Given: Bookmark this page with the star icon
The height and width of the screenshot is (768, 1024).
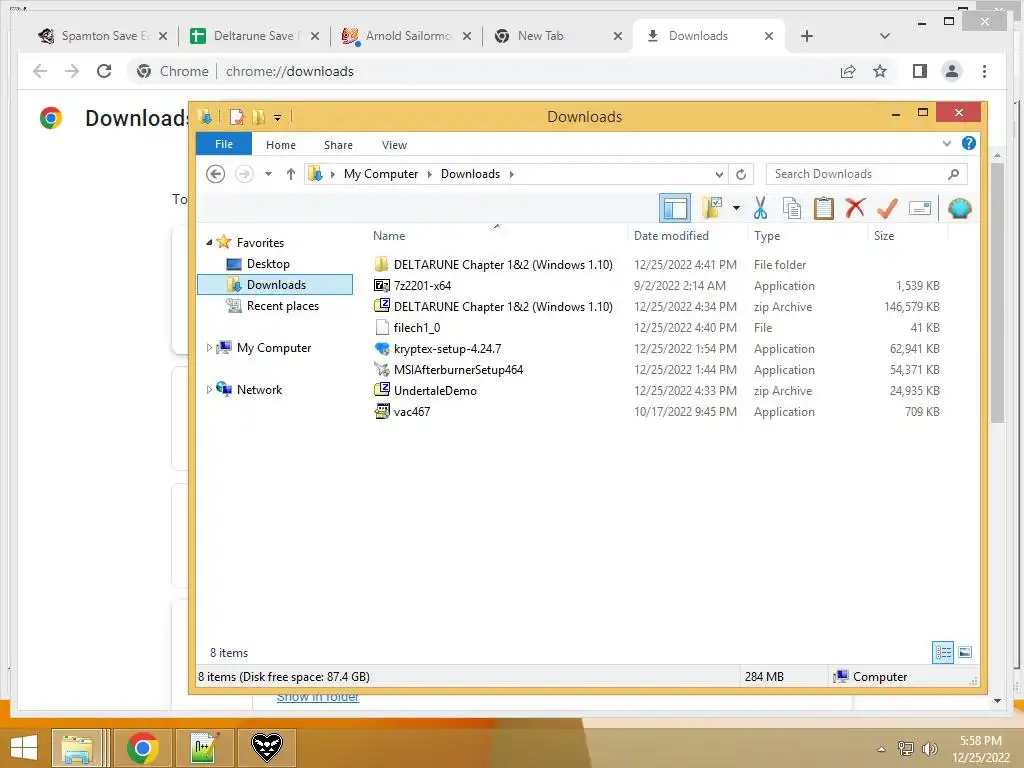Looking at the screenshot, I should tap(880, 71).
